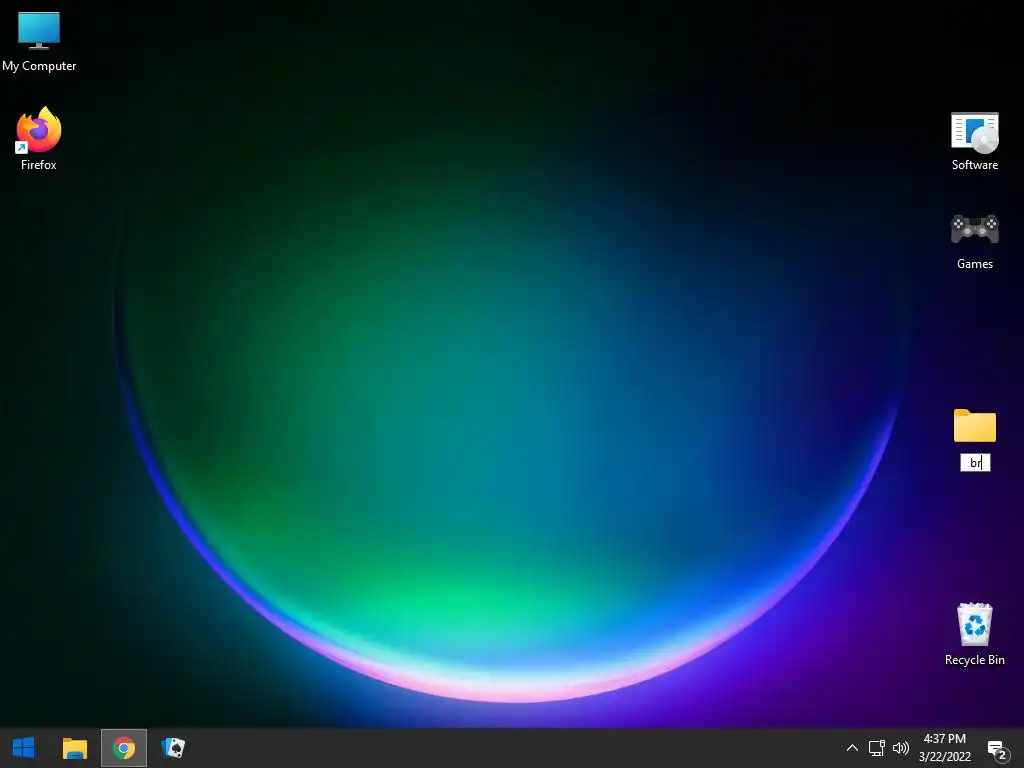This screenshot has height=768, width=1024.
Task: Open the volume speaker control
Action: click(901, 748)
